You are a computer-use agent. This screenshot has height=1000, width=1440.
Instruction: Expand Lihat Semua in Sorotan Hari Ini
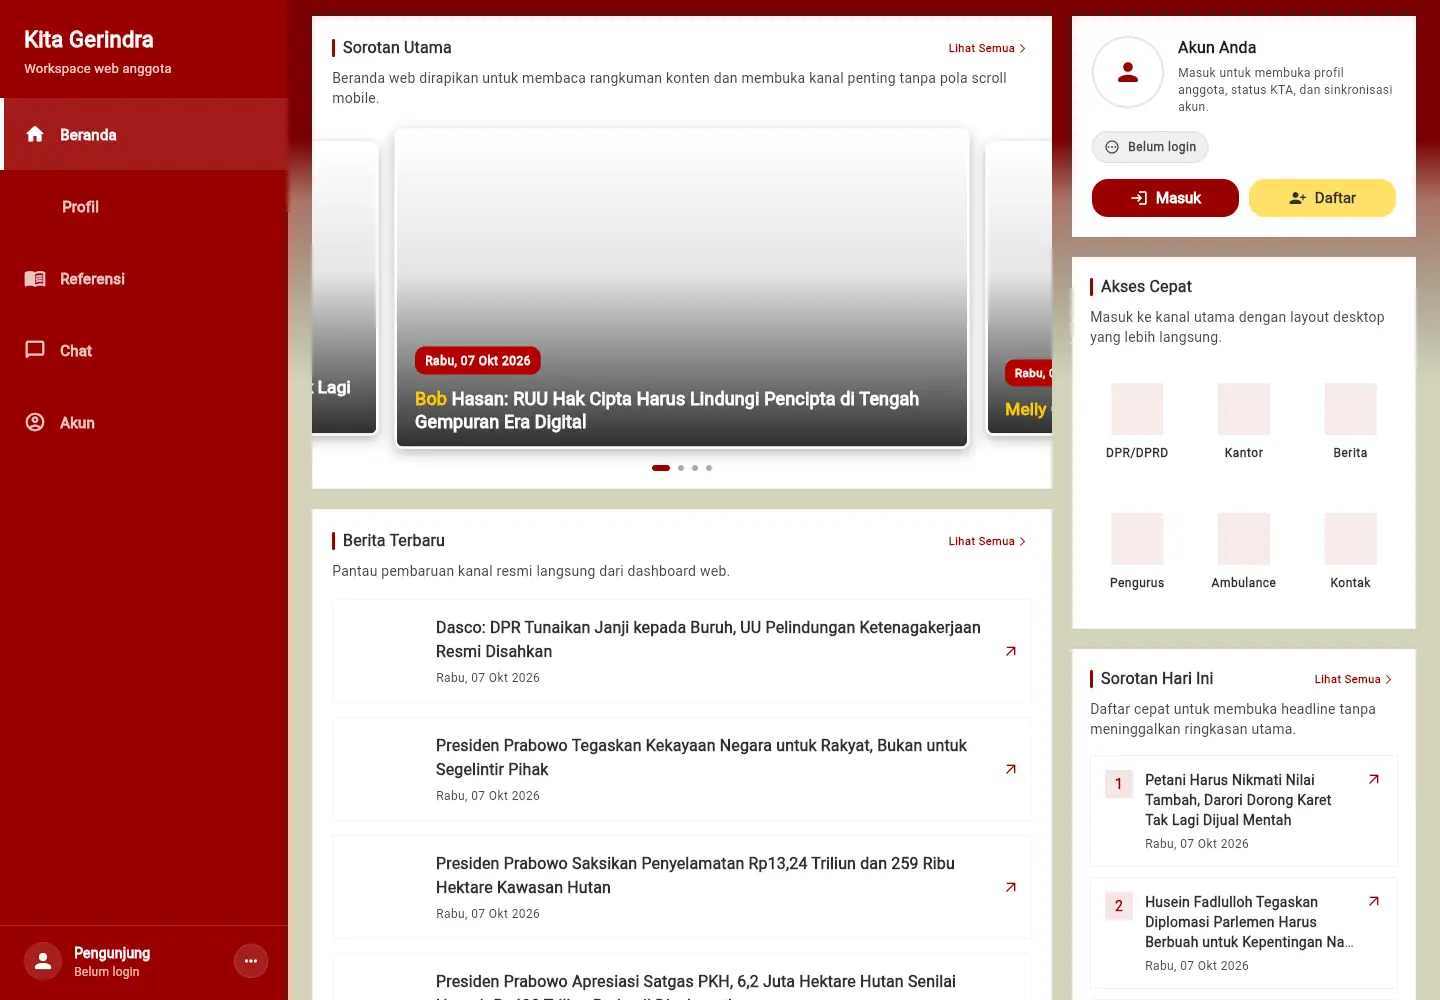pos(1353,679)
